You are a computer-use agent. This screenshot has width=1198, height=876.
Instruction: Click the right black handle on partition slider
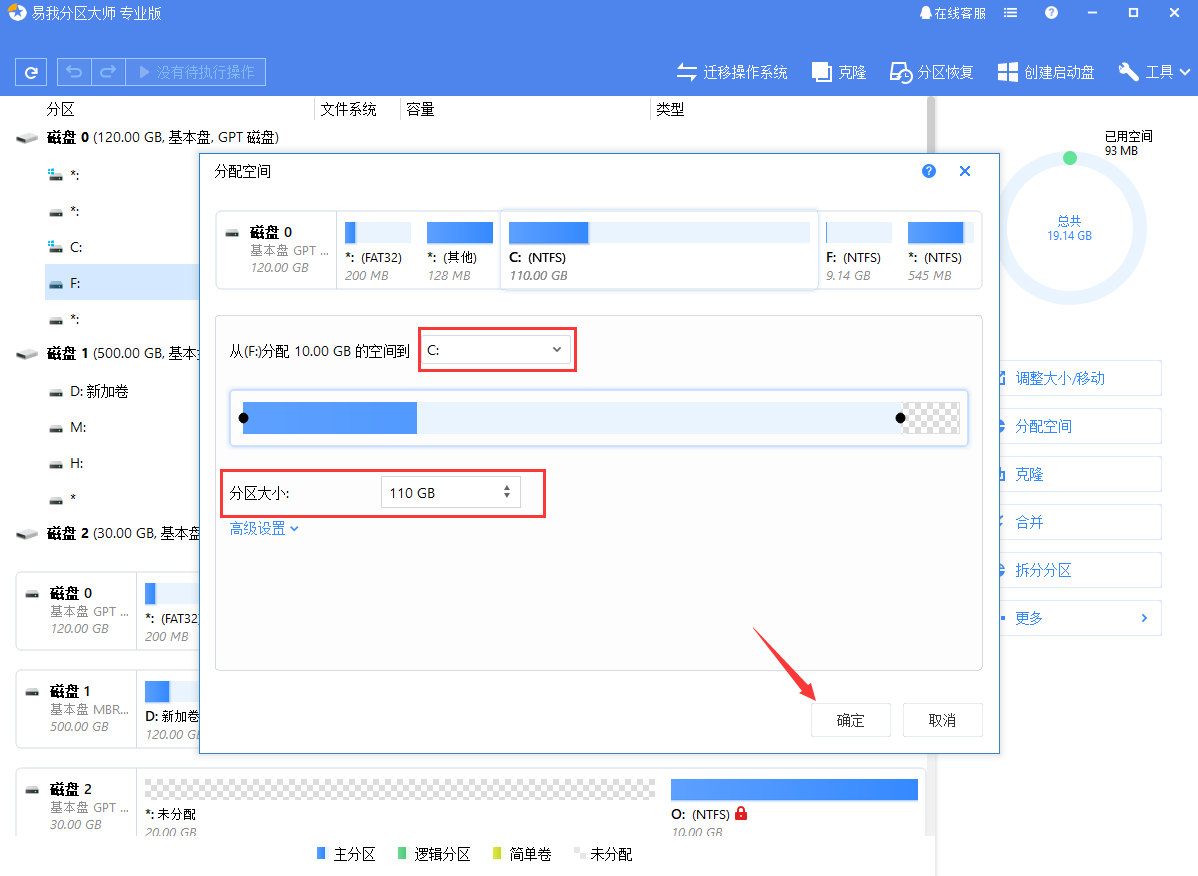tap(901, 418)
